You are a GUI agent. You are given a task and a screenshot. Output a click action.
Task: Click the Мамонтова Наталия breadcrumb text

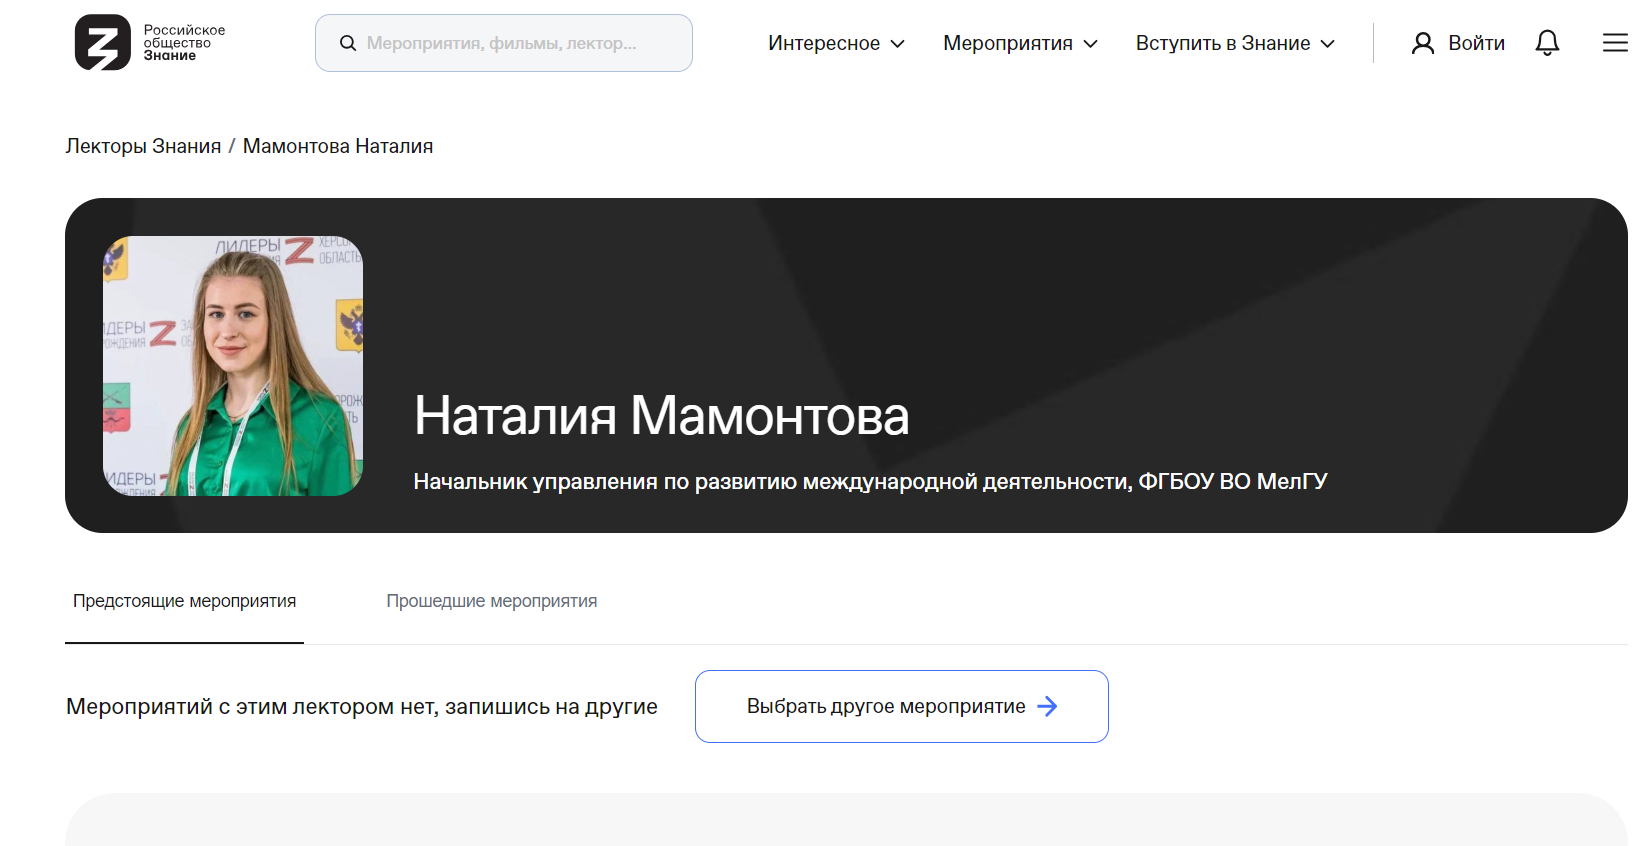coord(338,146)
